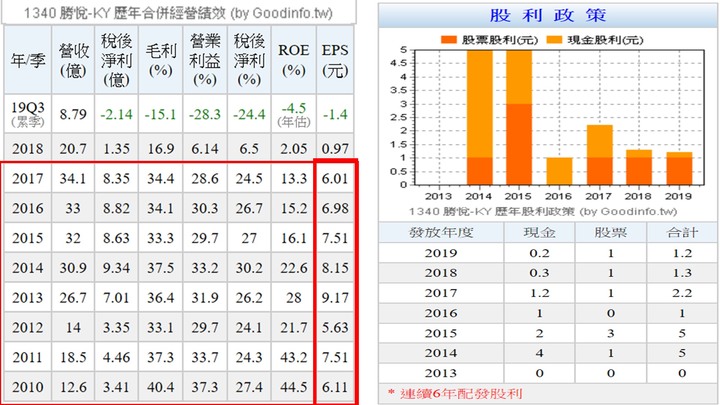Click the 合計 column header in dividend table

coord(682,233)
